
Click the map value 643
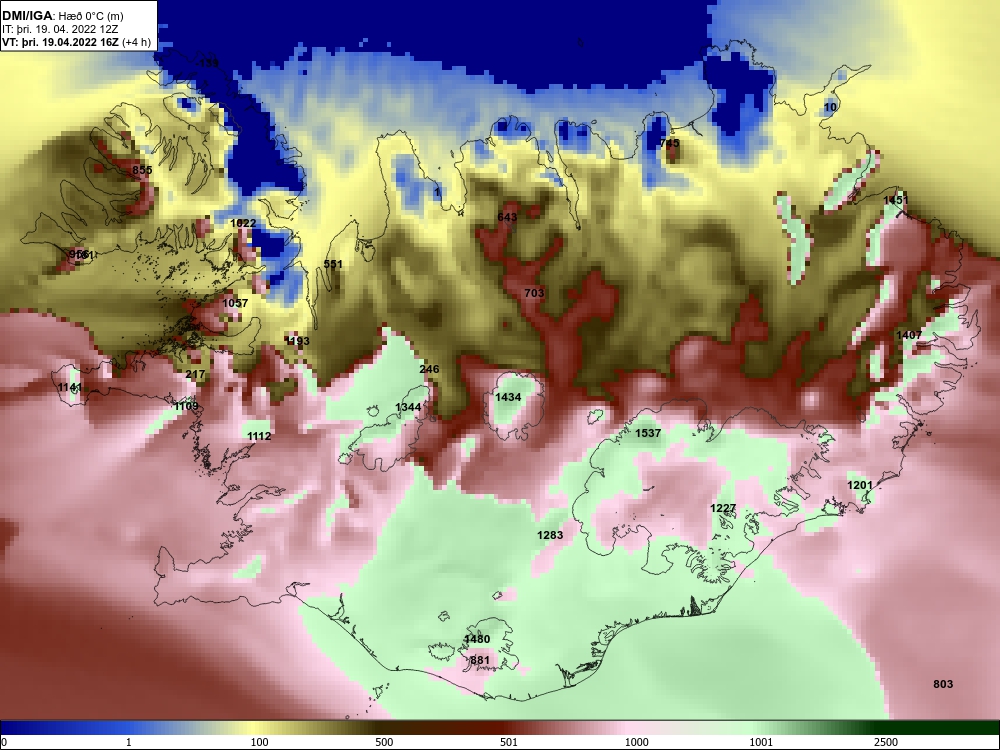[x=507, y=217]
